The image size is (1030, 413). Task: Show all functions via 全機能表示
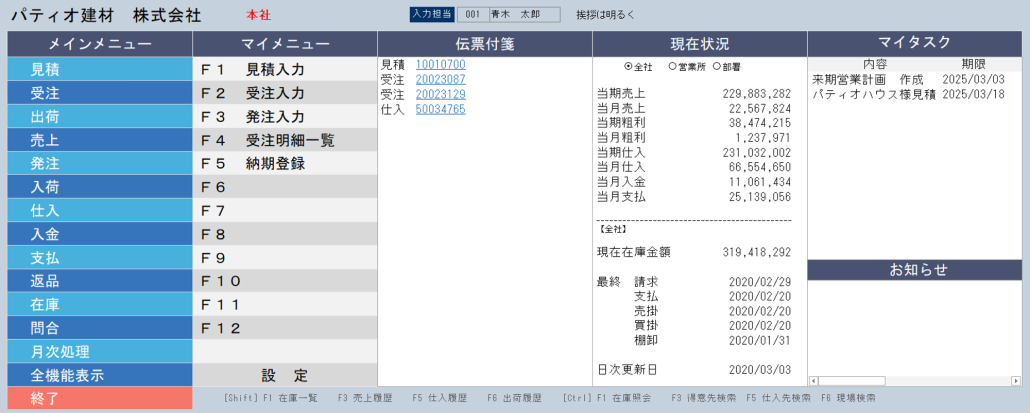[x=99, y=375]
